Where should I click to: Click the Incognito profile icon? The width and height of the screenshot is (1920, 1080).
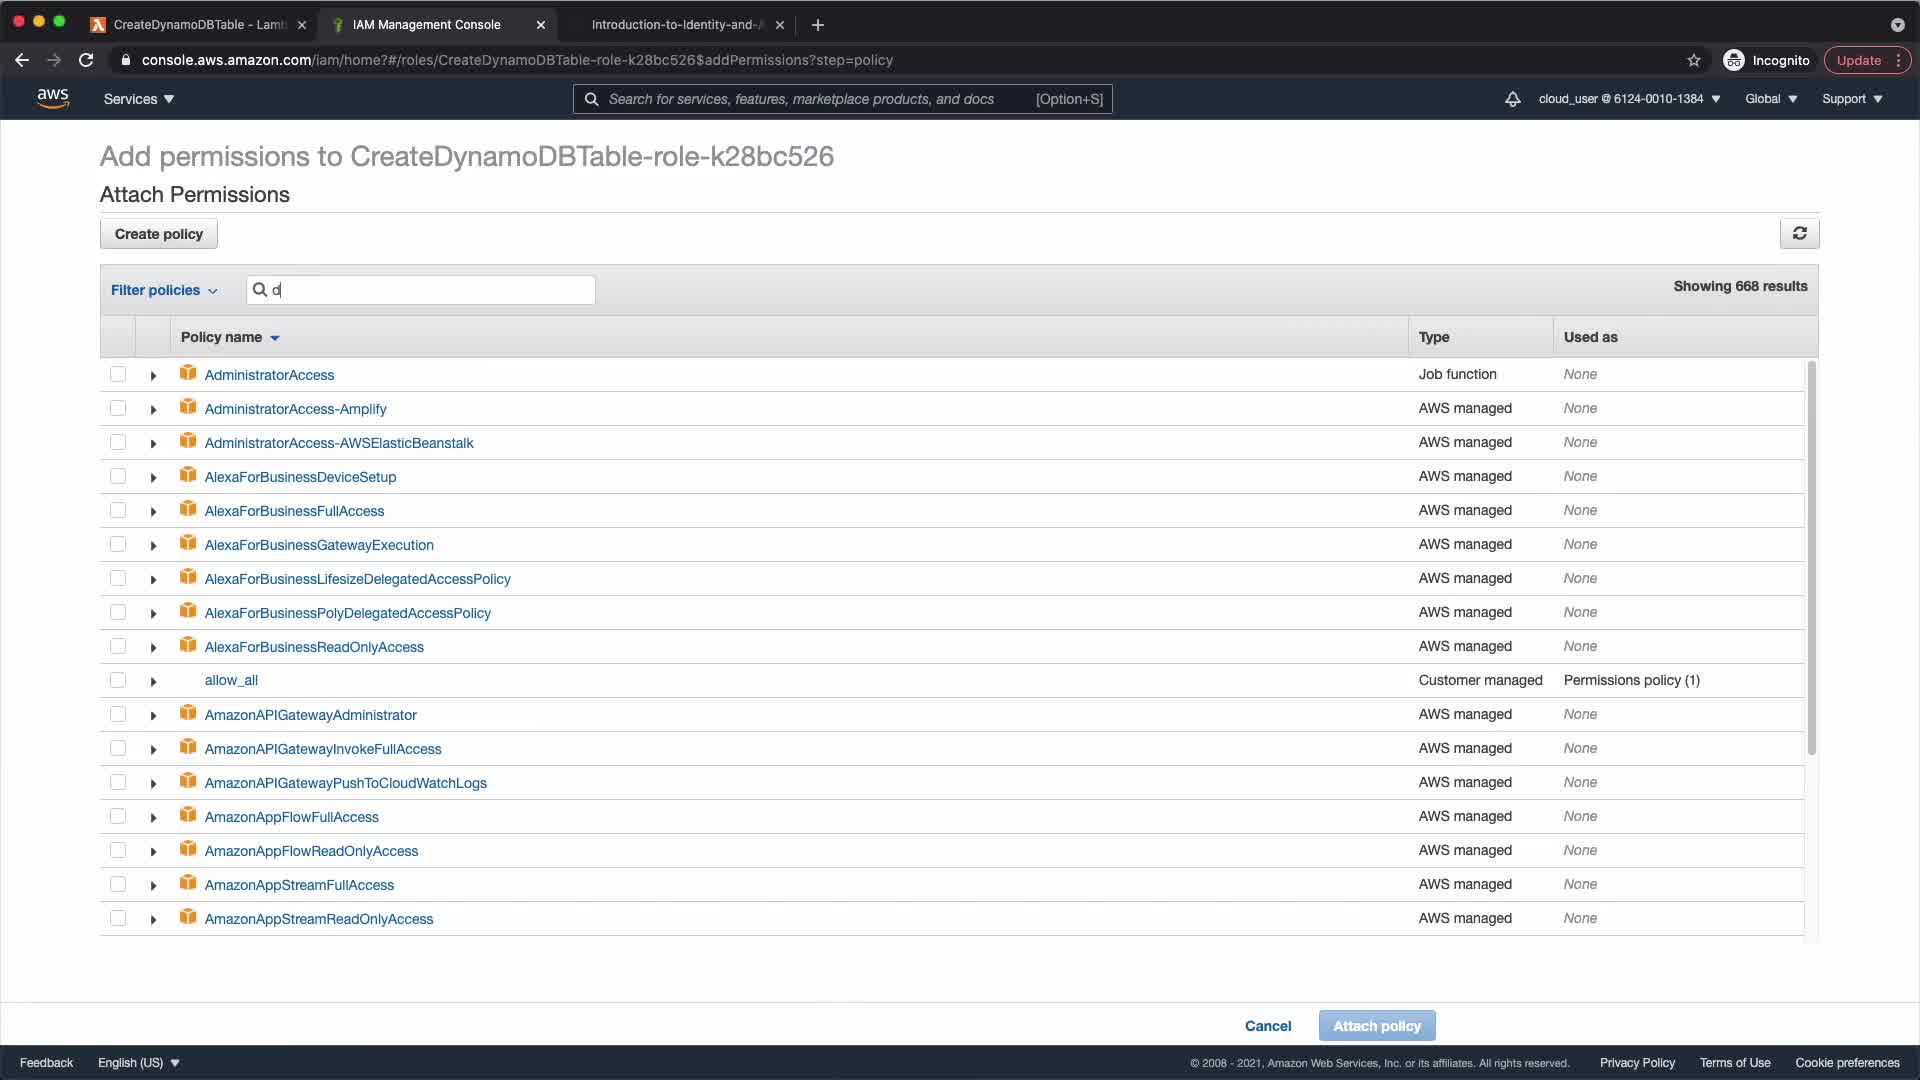[x=1734, y=60]
